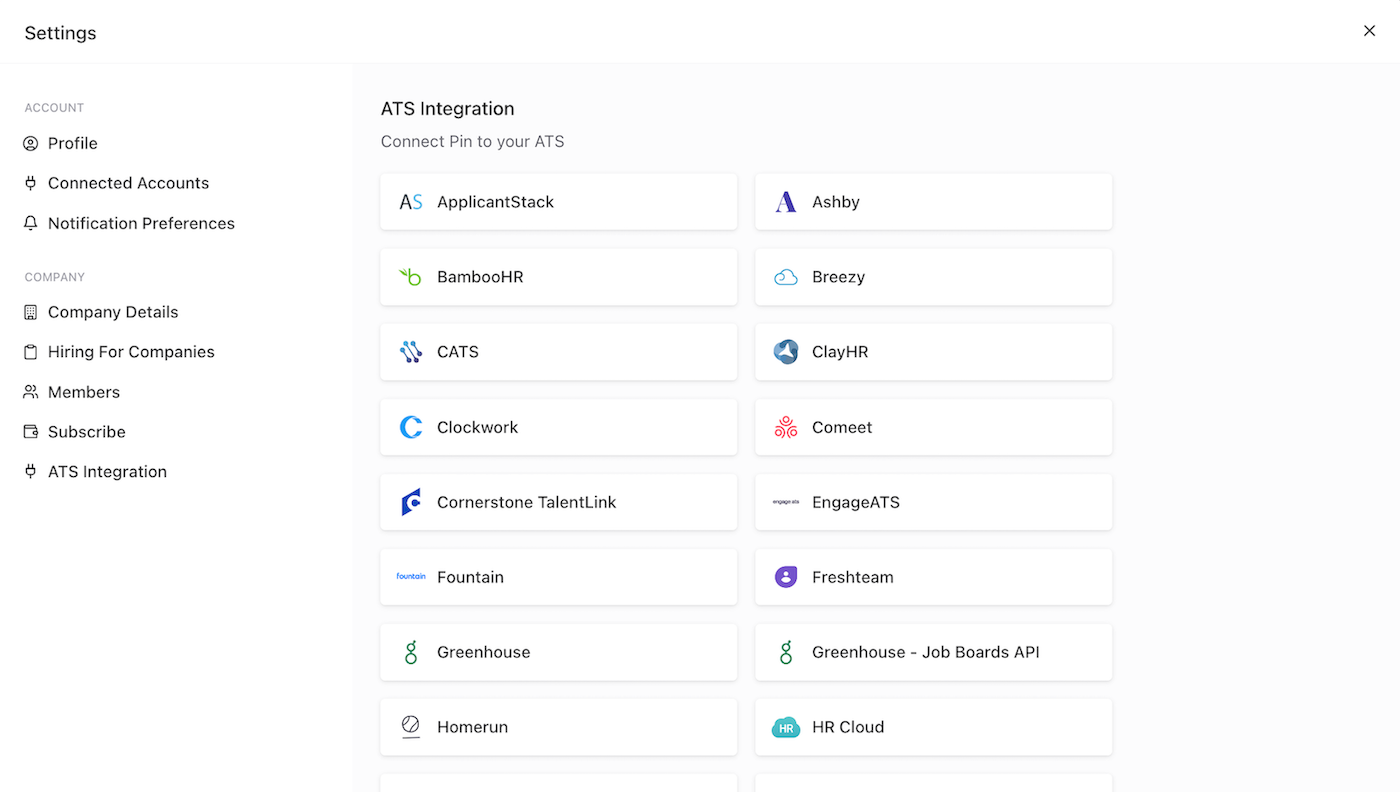Choose the Fountain integration card
This screenshot has width=1400, height=792.
pos(559,577)
